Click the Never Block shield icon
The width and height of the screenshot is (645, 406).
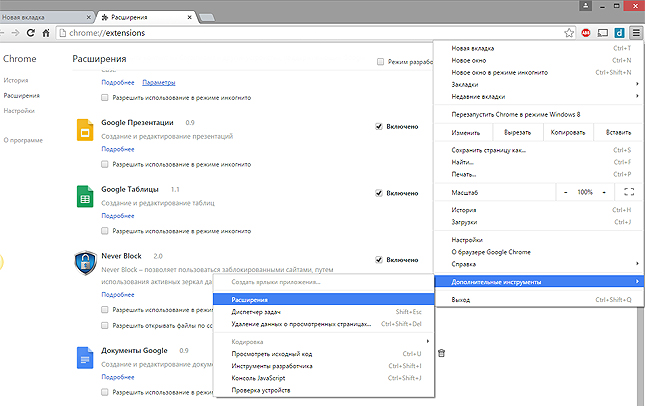(85, 264)
